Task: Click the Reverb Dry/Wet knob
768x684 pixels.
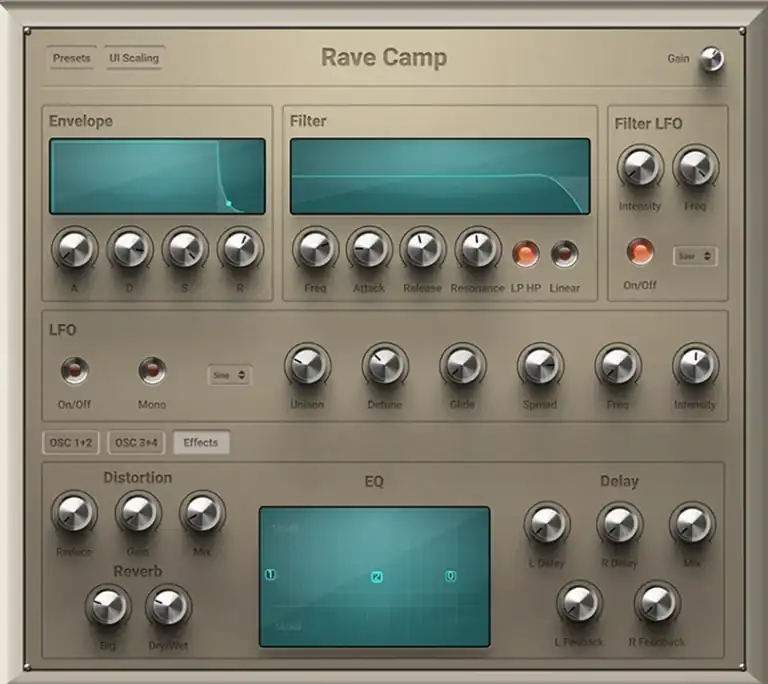Action: click(x=168, y=606)
